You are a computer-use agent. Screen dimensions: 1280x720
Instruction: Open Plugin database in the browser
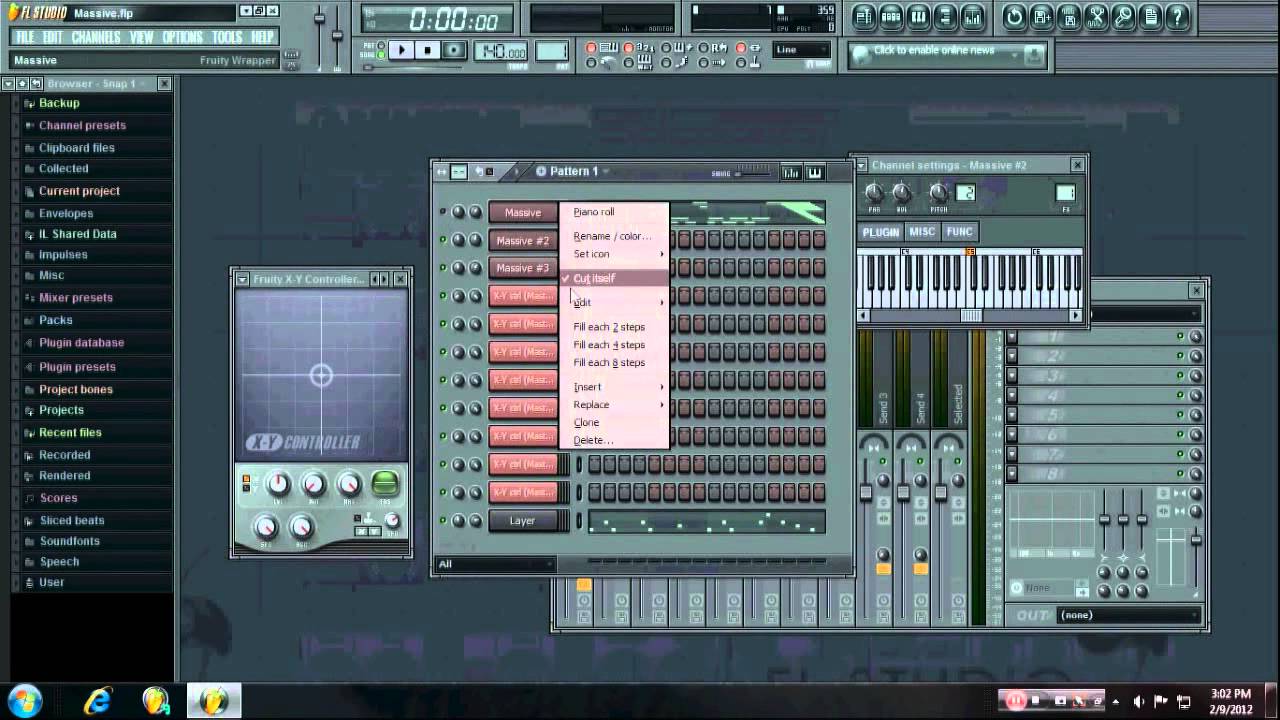pos(81,342)
